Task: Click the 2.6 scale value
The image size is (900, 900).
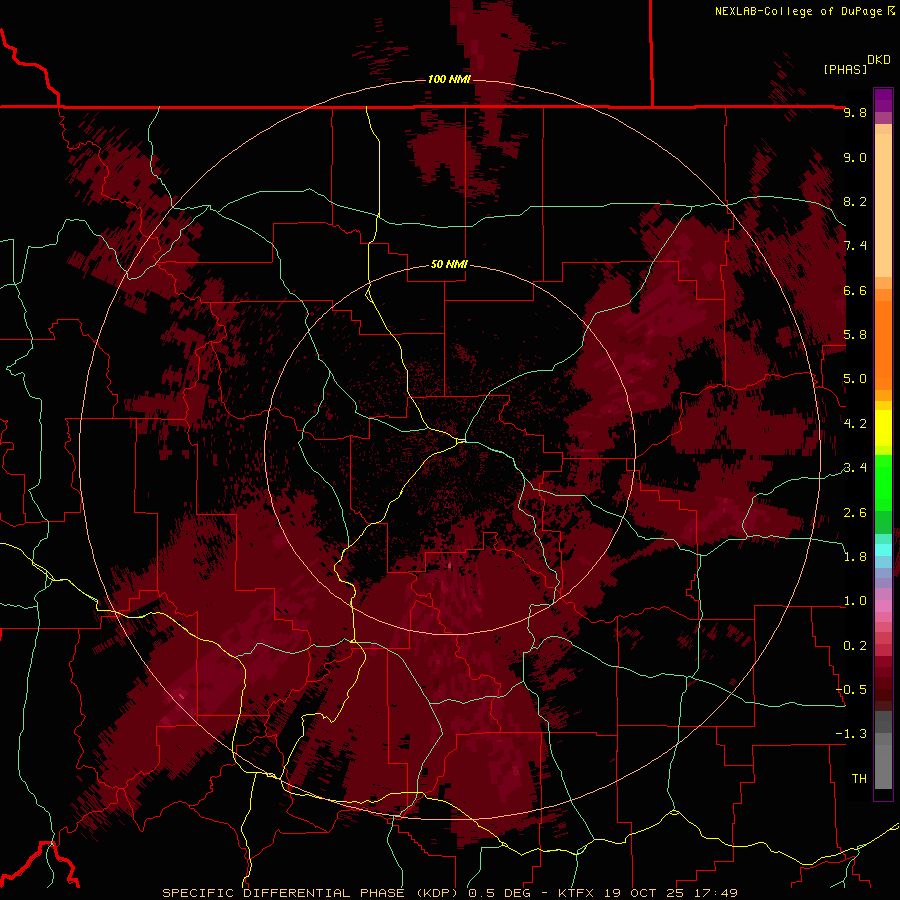Action: click(855, 513)
